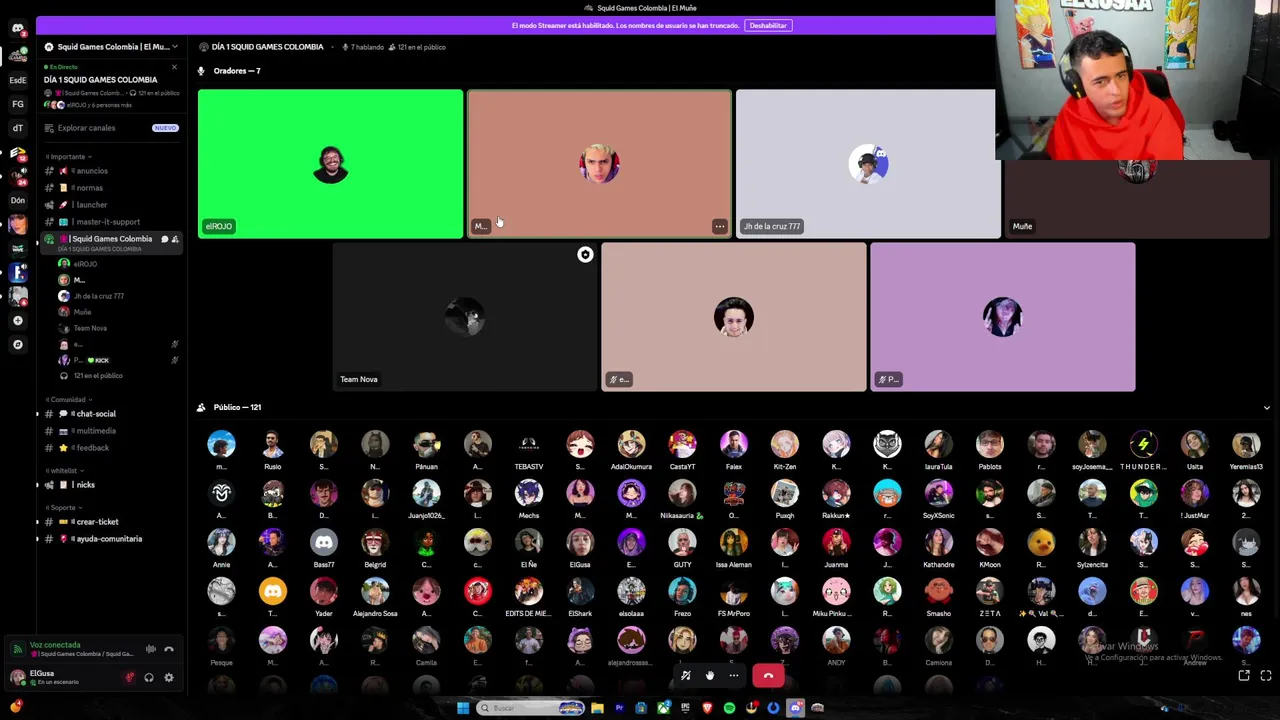Screen dimensions: 1280x720
Task: Open Spotify from the Windows taskbar
Action: pyautogui.click(x=729, y=708)
